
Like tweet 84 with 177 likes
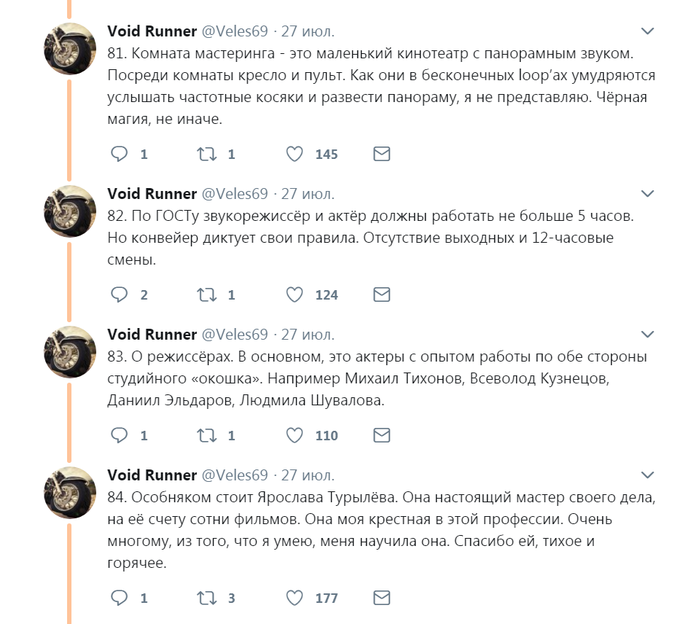click(295, 598)
